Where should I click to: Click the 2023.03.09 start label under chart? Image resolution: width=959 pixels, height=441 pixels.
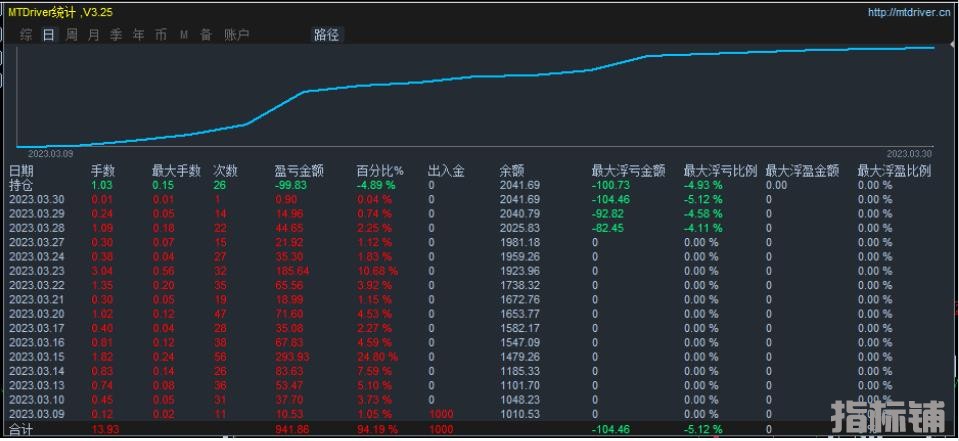pos(50,154)
